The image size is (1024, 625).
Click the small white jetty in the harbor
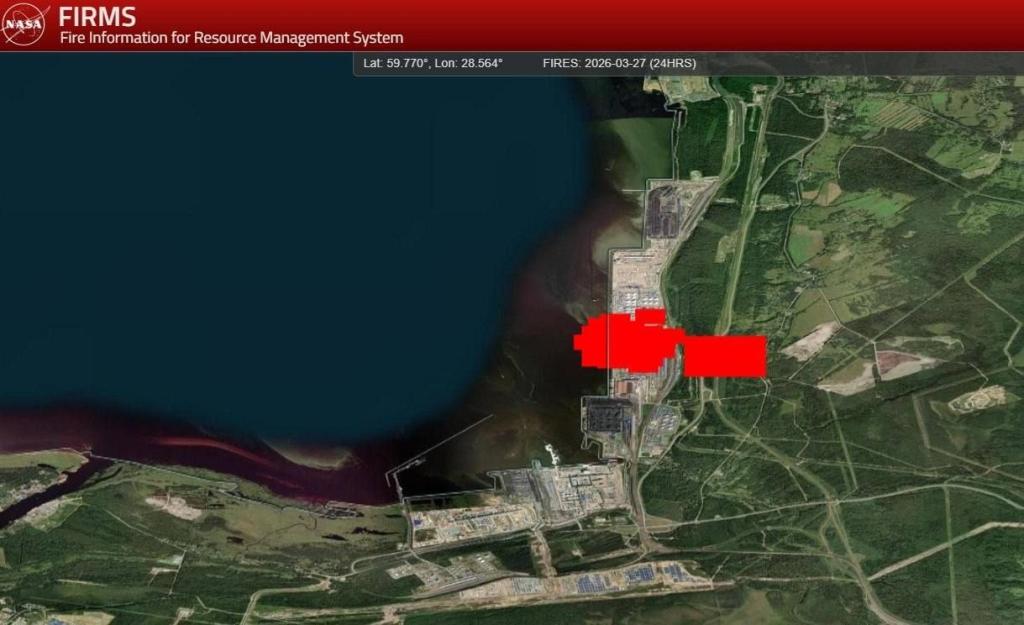pyautogui.click(x=550, y=451)
